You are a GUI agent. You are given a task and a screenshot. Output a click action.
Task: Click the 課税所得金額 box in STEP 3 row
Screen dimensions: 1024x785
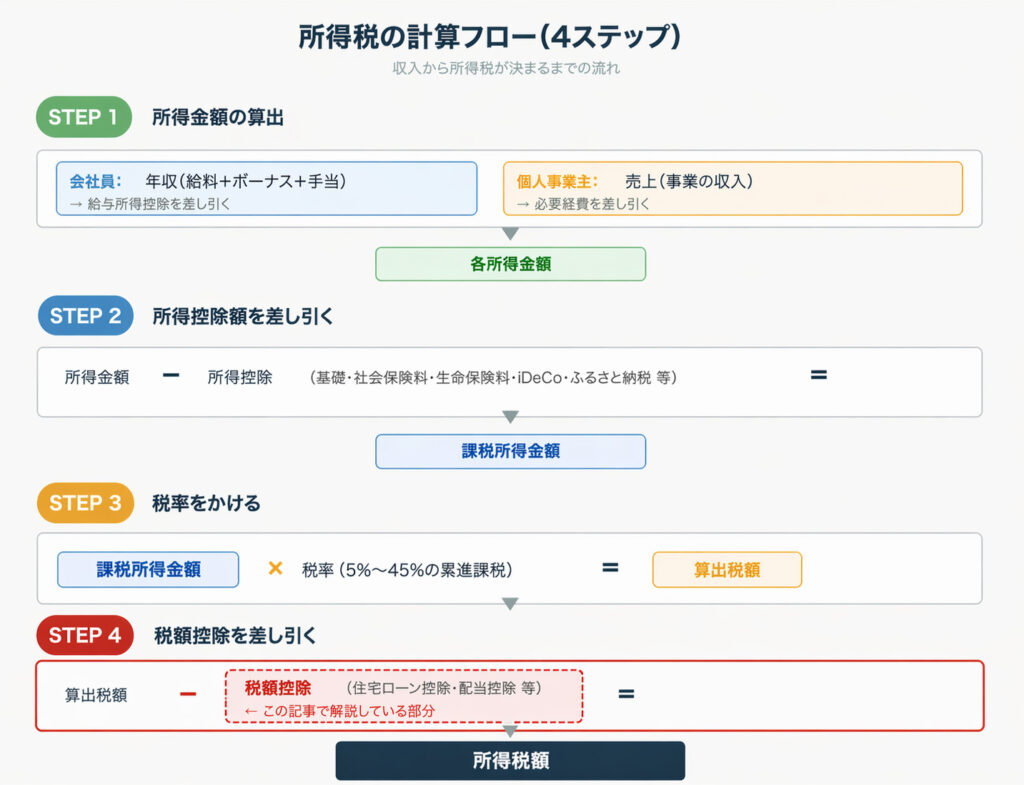(148, 569)
